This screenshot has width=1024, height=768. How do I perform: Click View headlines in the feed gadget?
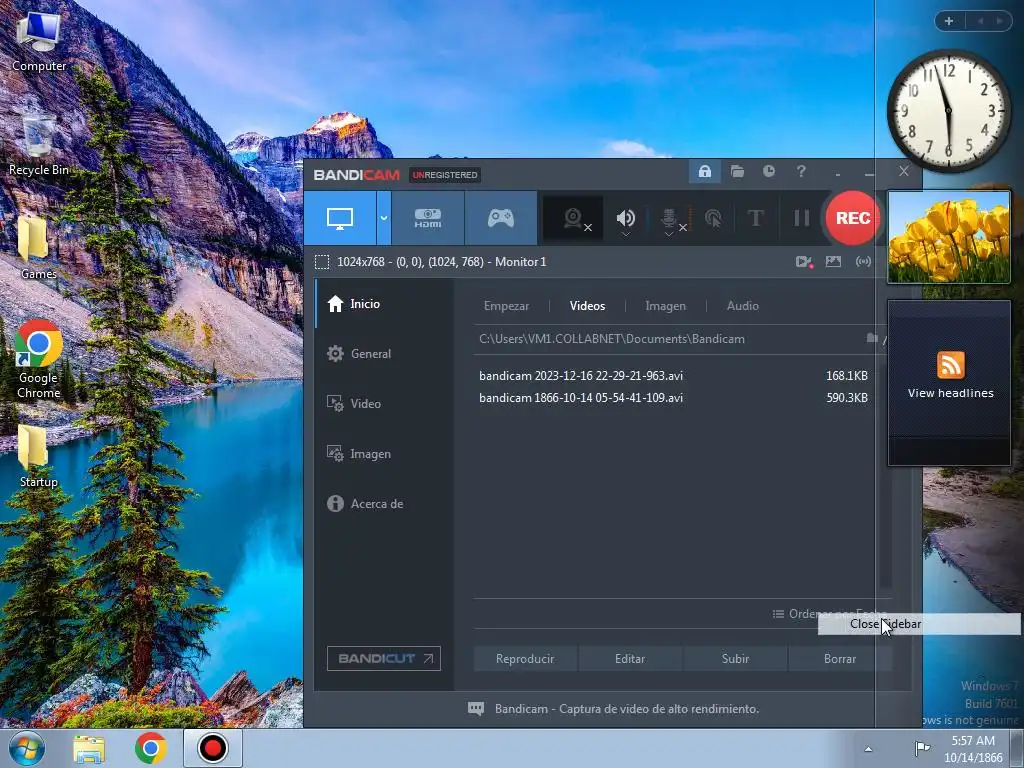coord(951,393)
